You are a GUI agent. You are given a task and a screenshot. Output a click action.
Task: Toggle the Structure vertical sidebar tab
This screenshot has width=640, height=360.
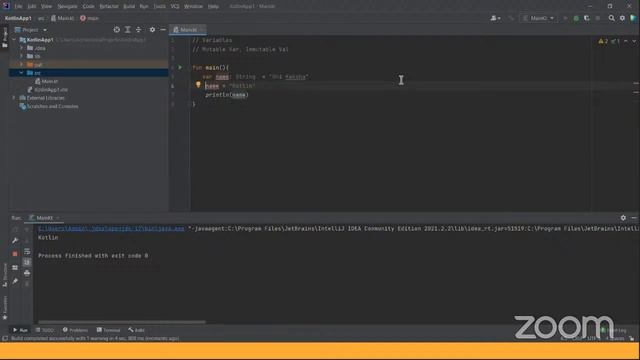click(4, 276)
